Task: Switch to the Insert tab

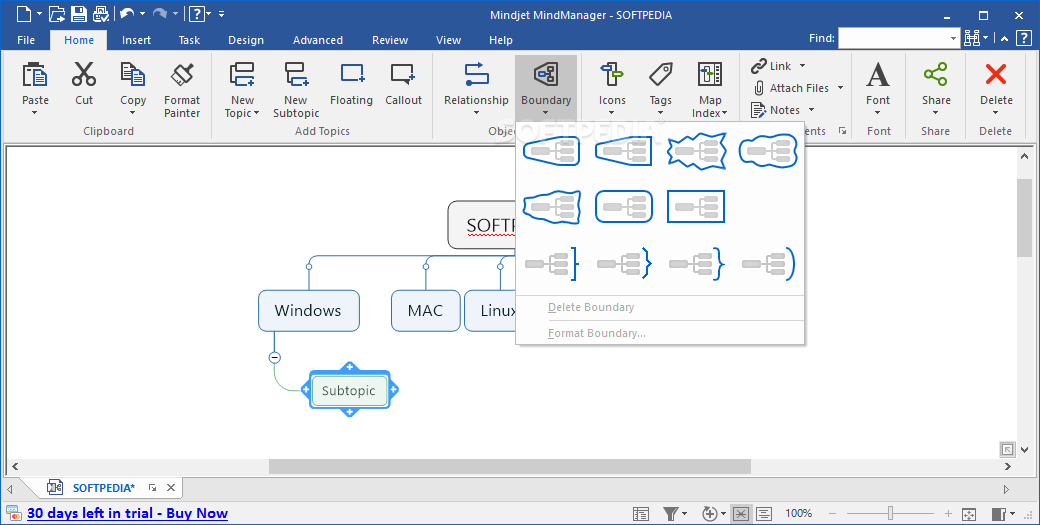Action: [x=136, y=40]
